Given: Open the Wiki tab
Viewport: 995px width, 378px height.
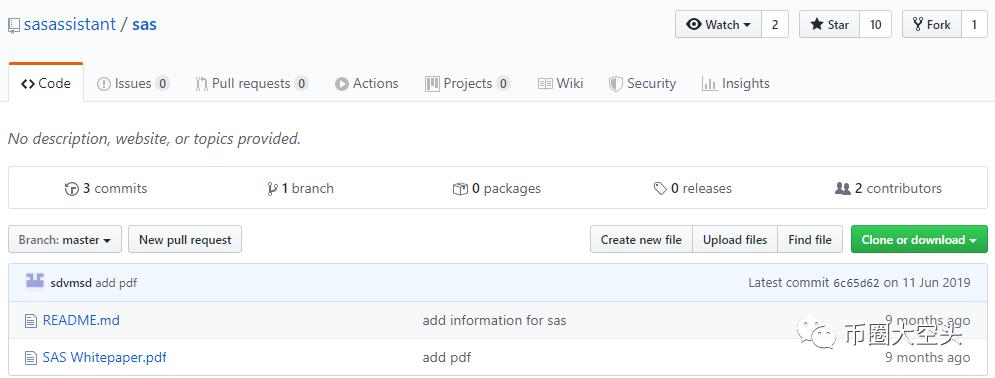Looking at the screenshot, I should click(560, 83).
